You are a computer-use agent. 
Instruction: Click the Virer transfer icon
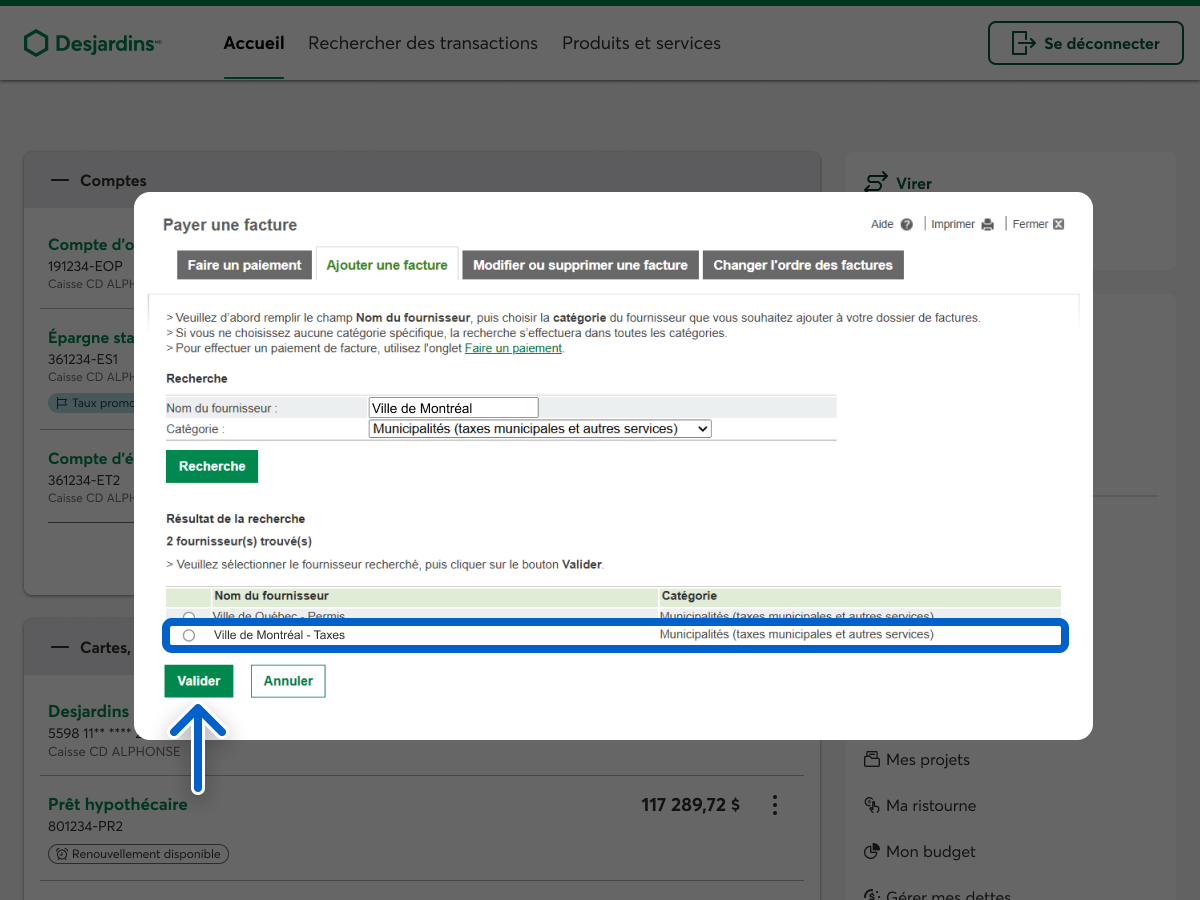876,183
